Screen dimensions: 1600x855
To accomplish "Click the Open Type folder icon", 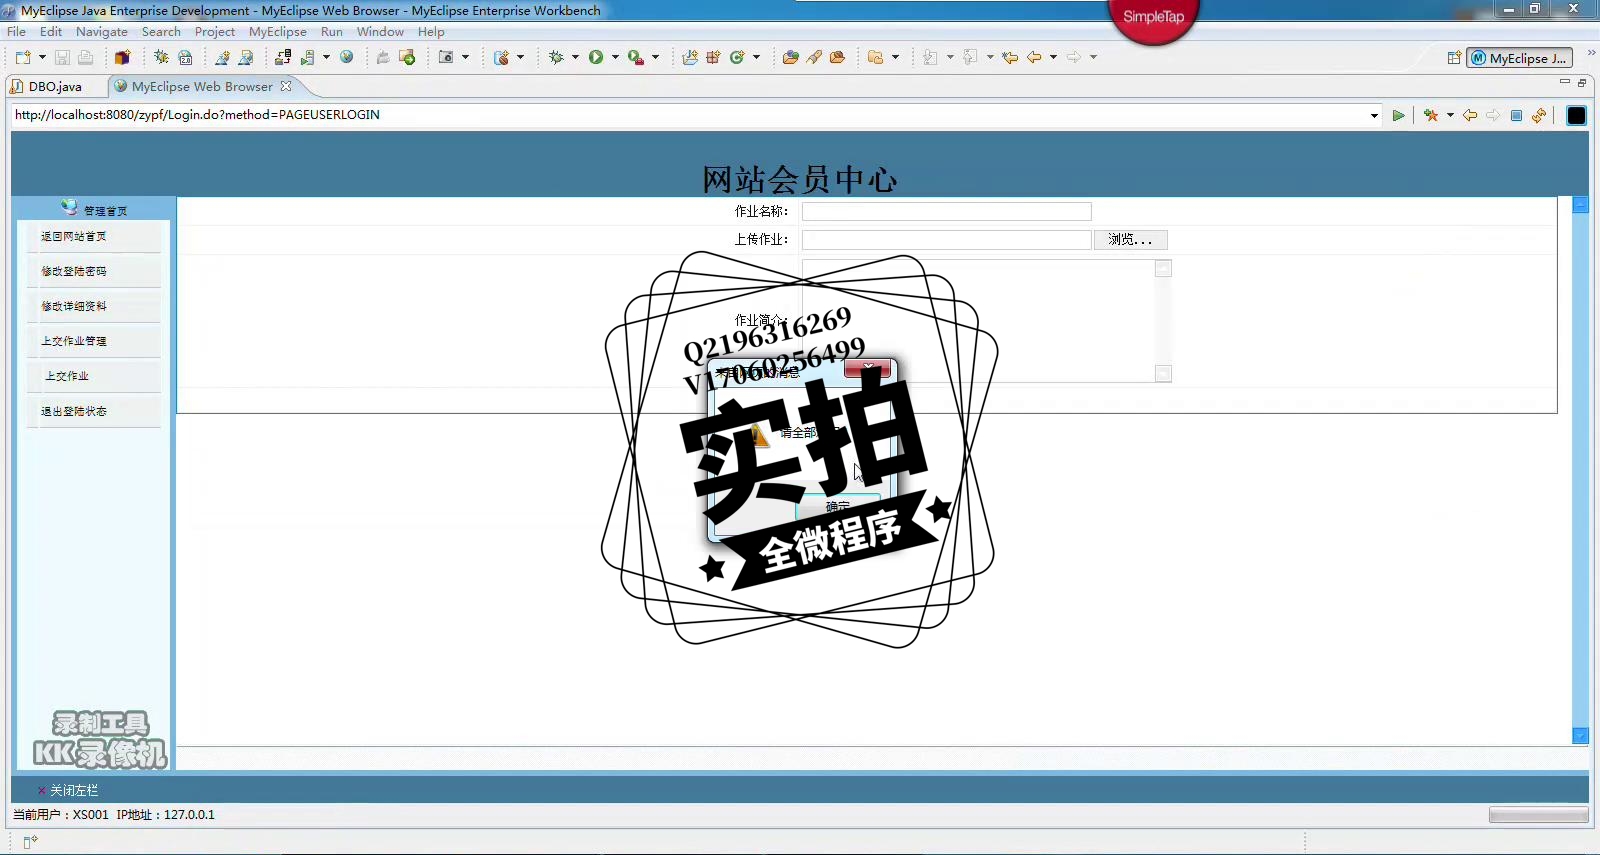I will pos(791,57).
